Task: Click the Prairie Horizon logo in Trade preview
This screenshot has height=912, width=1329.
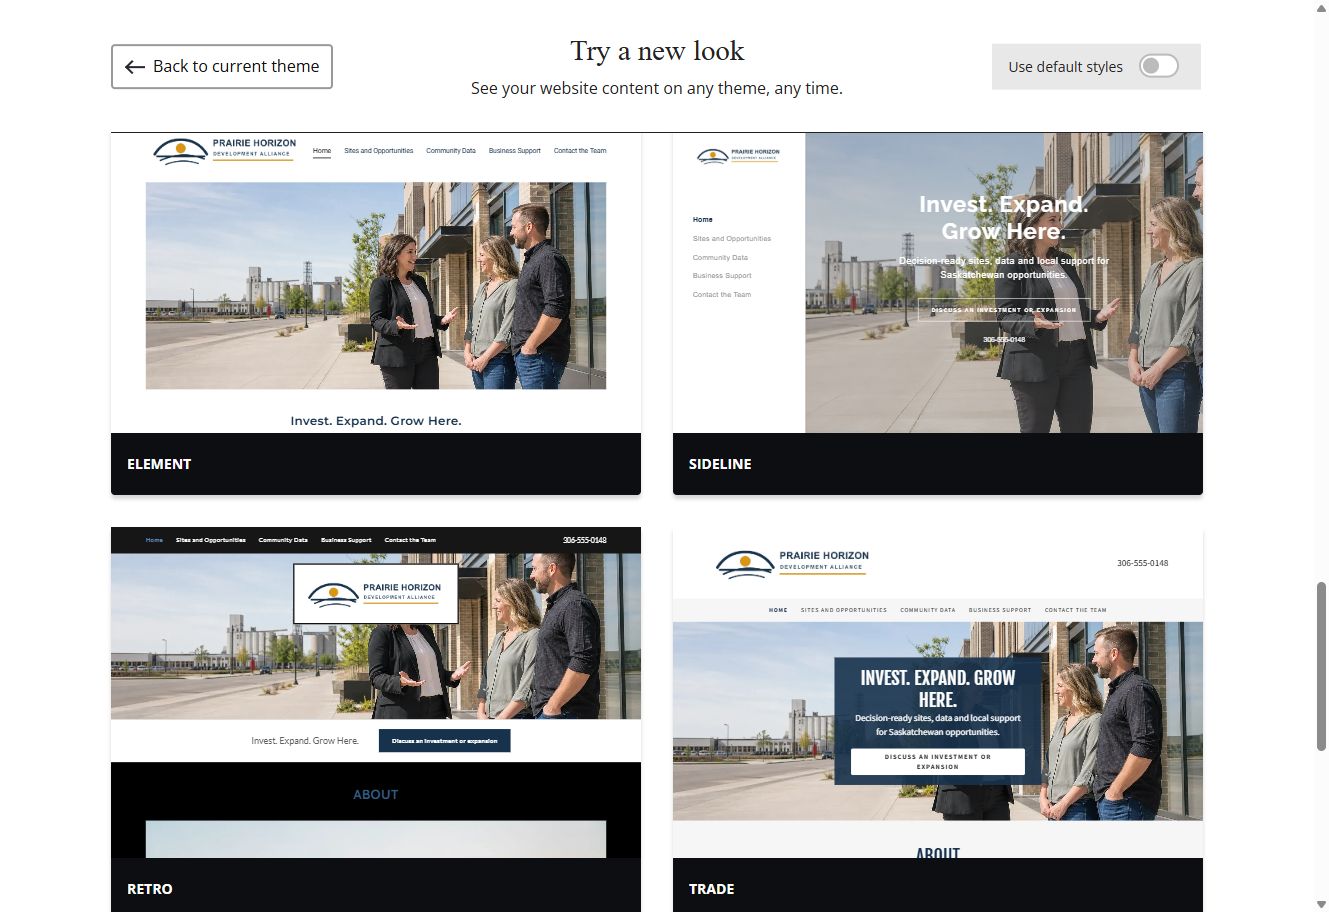Action: tap(793, 563)
